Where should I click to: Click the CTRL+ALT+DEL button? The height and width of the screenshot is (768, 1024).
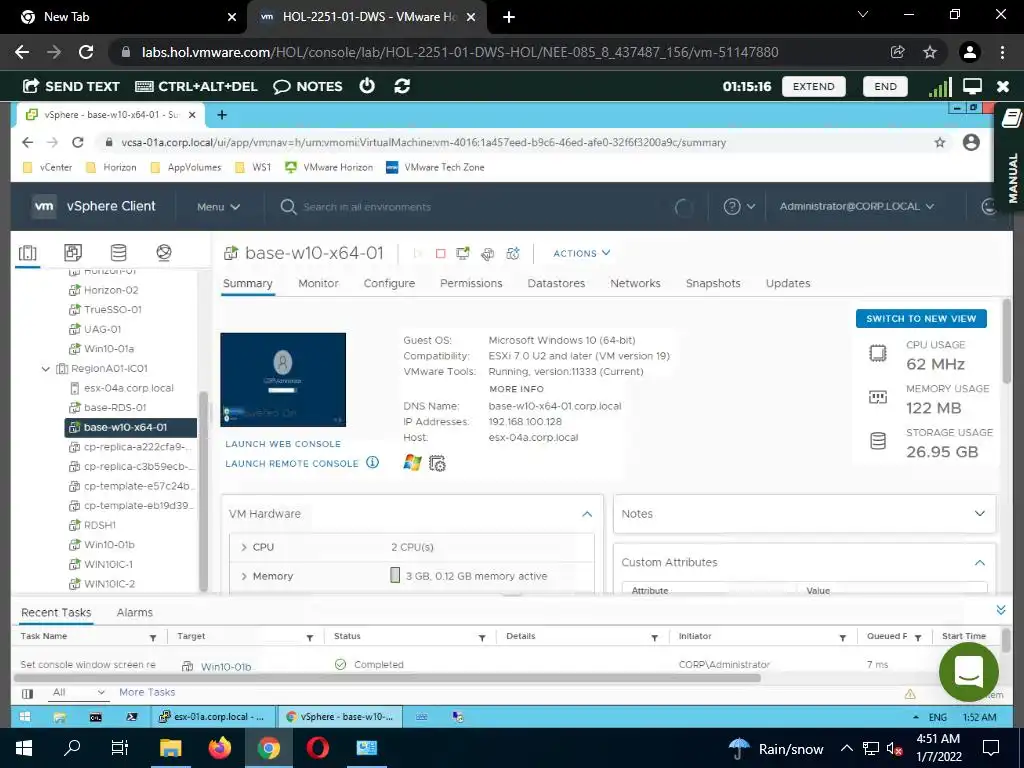[197, 86]
